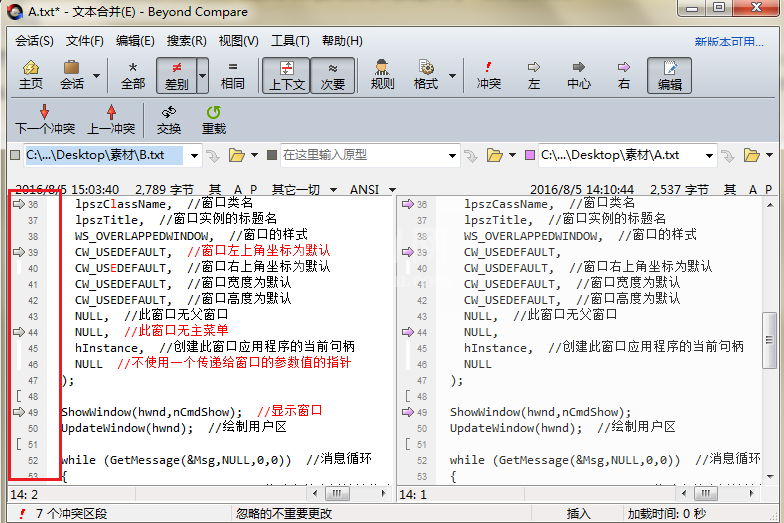Viewport: 784px width, 523px height.
Task: Toggle 次要 minor differences
Action: coord(333,75)
